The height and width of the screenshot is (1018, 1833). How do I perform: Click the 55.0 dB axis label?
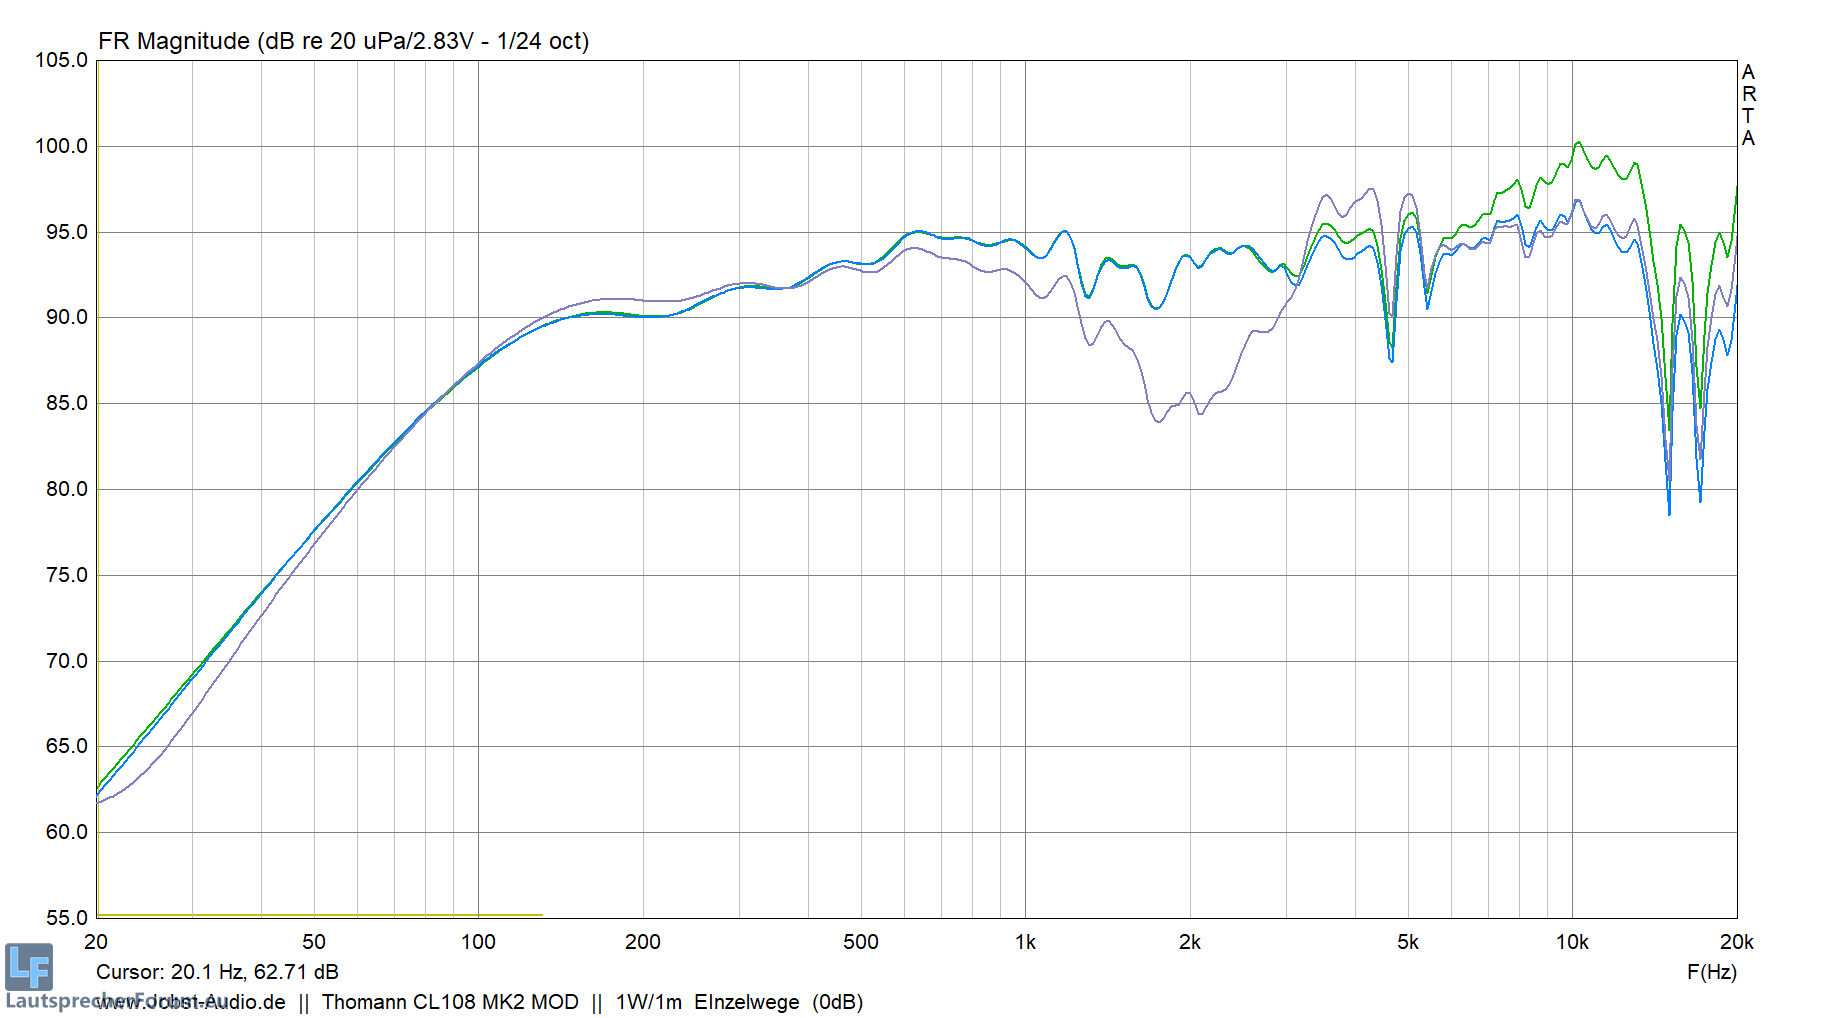(66, 917)
